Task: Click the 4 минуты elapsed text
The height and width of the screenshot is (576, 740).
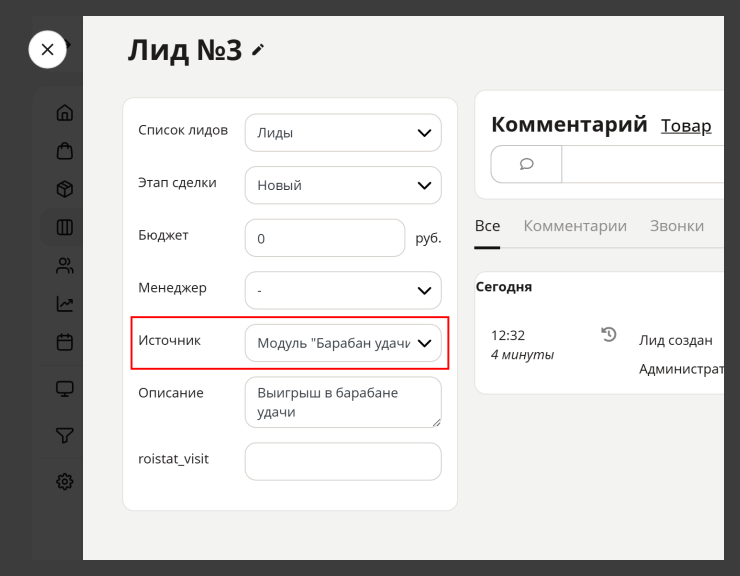Action: (x=522, y=355)
